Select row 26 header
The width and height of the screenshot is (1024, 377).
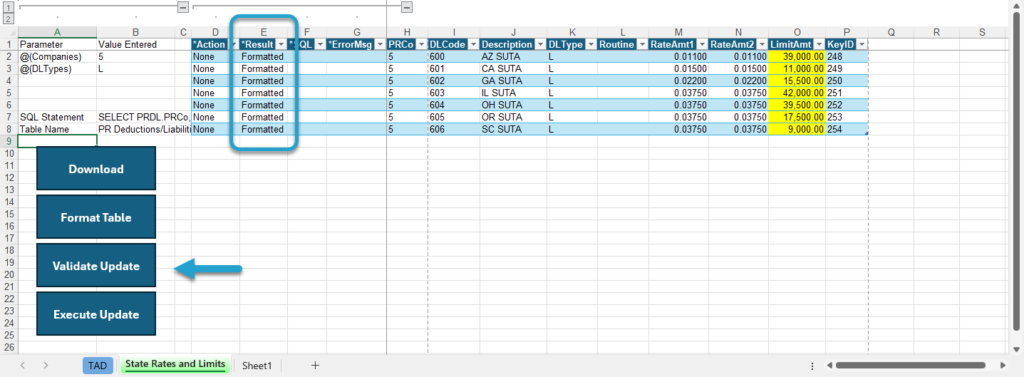click(x=8, y=347)
